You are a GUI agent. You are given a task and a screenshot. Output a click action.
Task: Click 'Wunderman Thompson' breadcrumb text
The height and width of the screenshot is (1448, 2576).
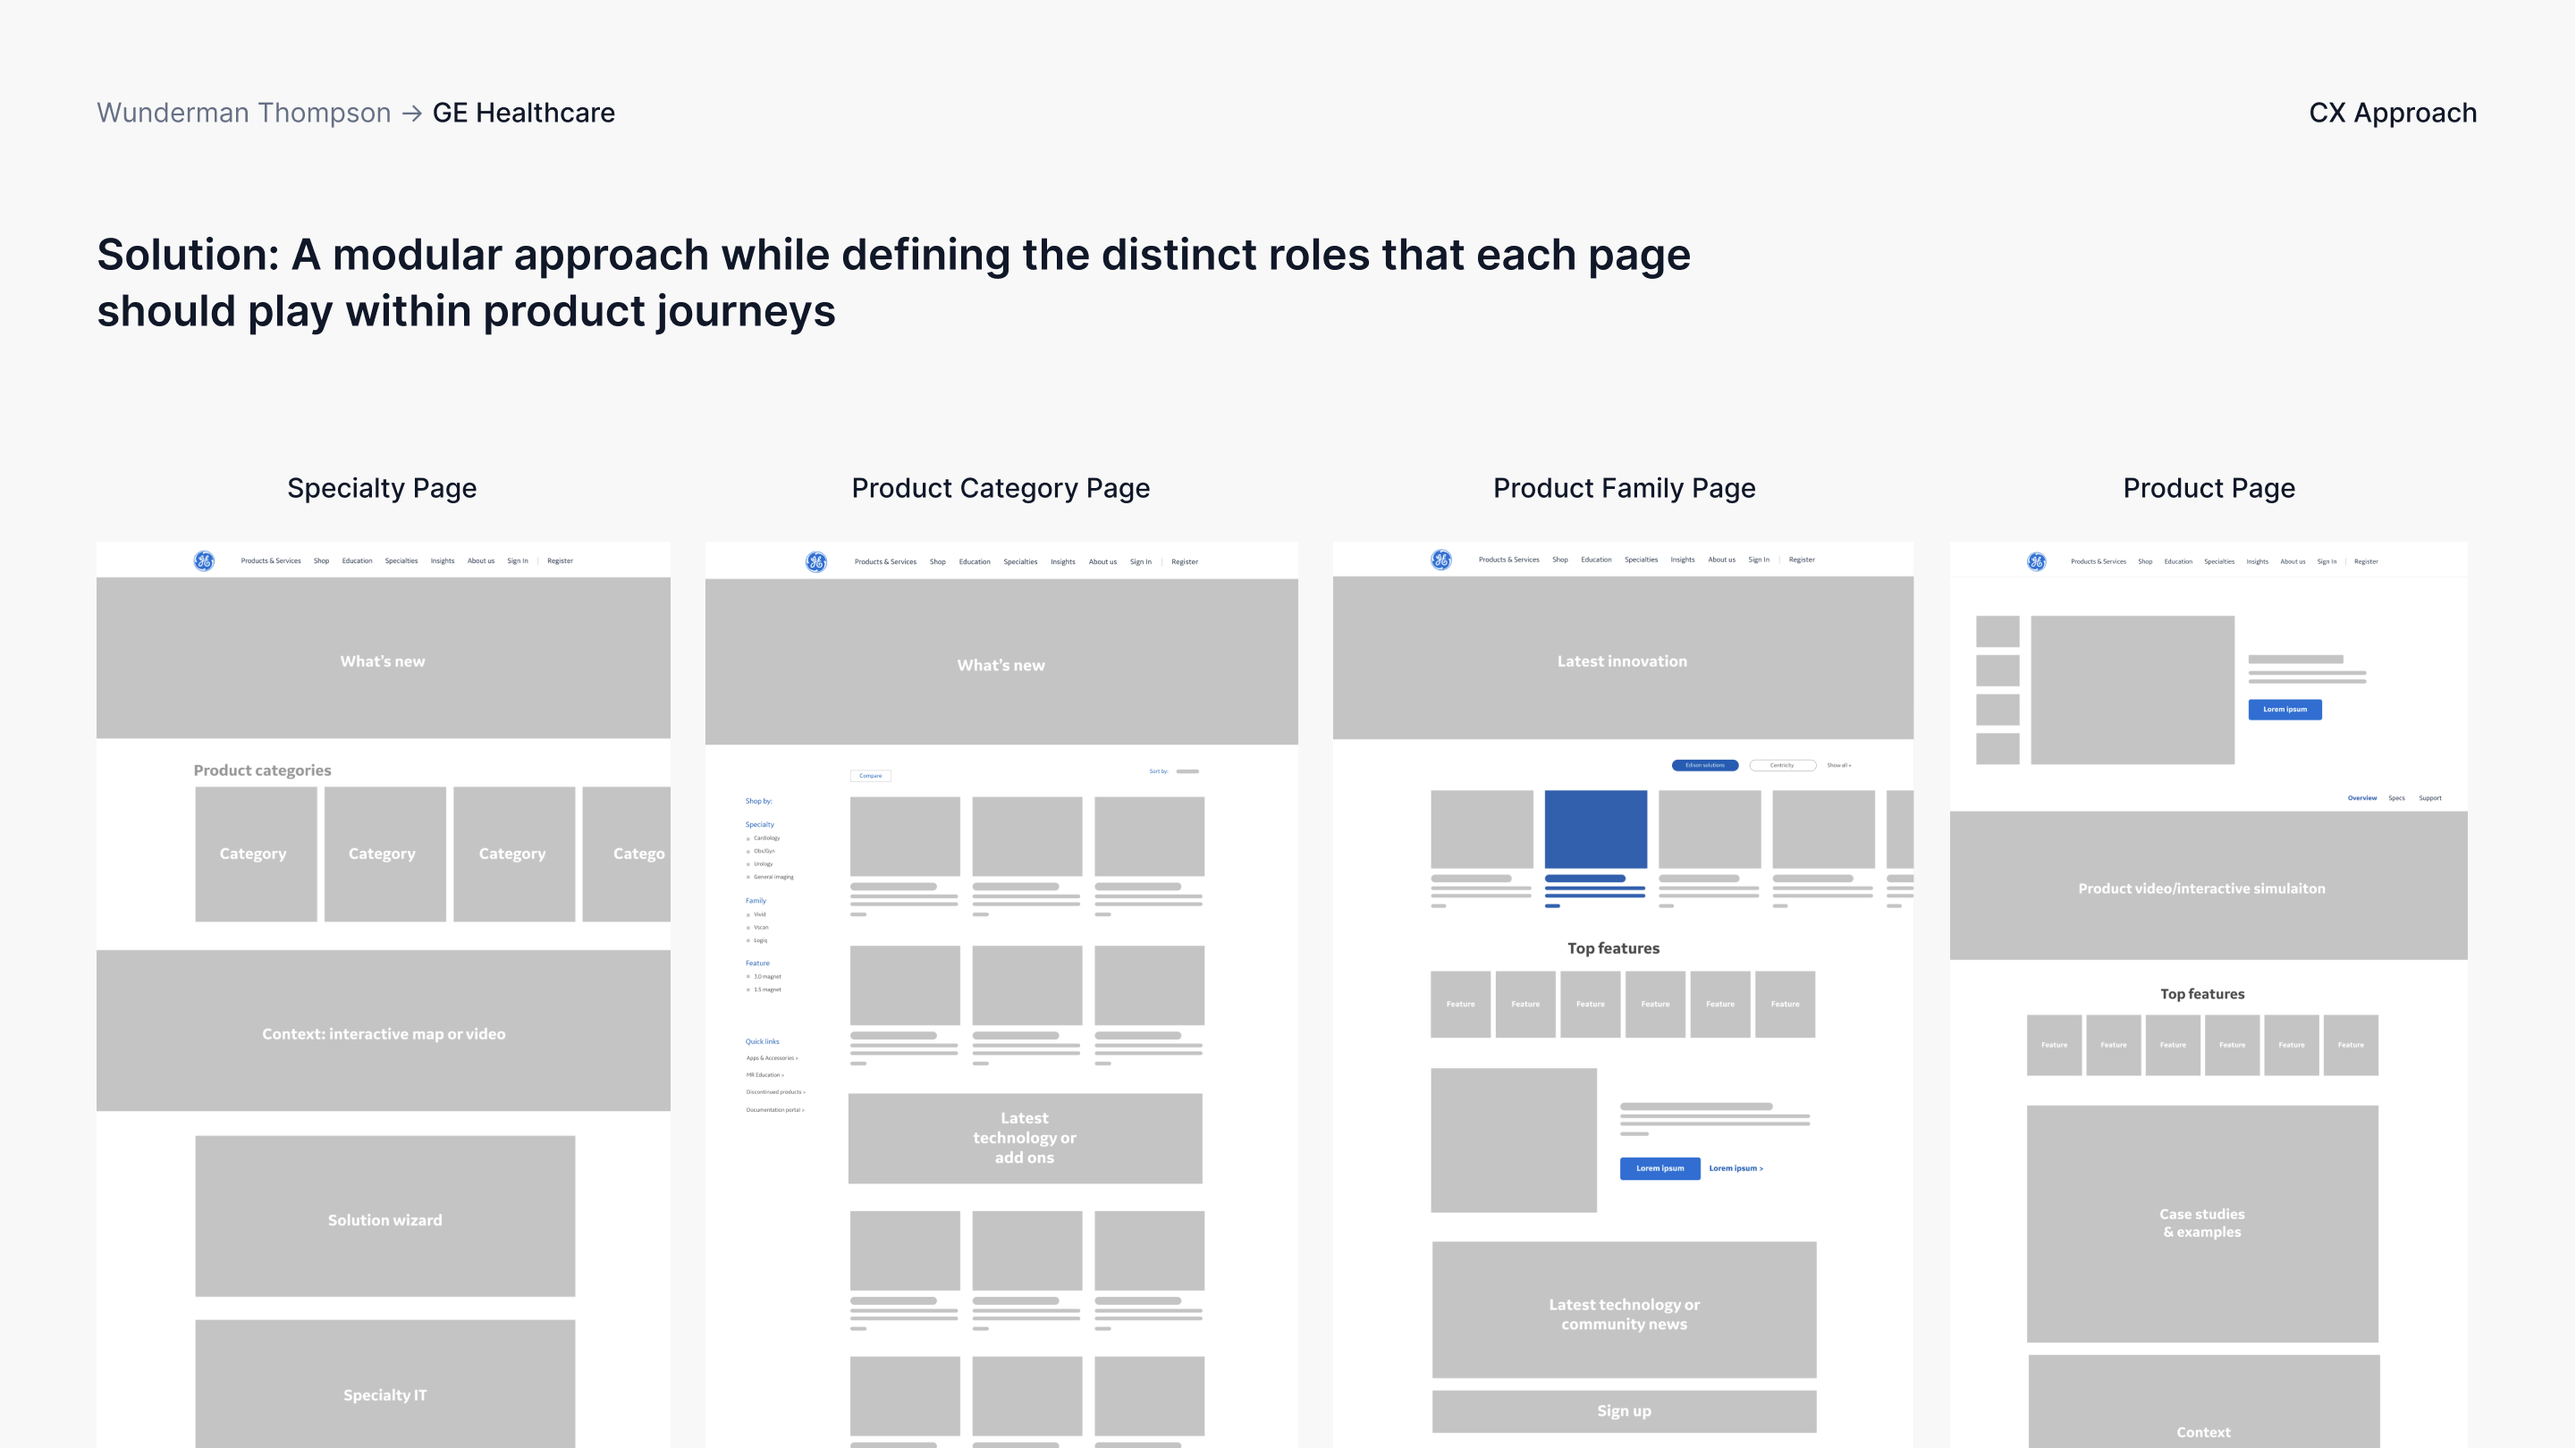(x=244, y=113)
